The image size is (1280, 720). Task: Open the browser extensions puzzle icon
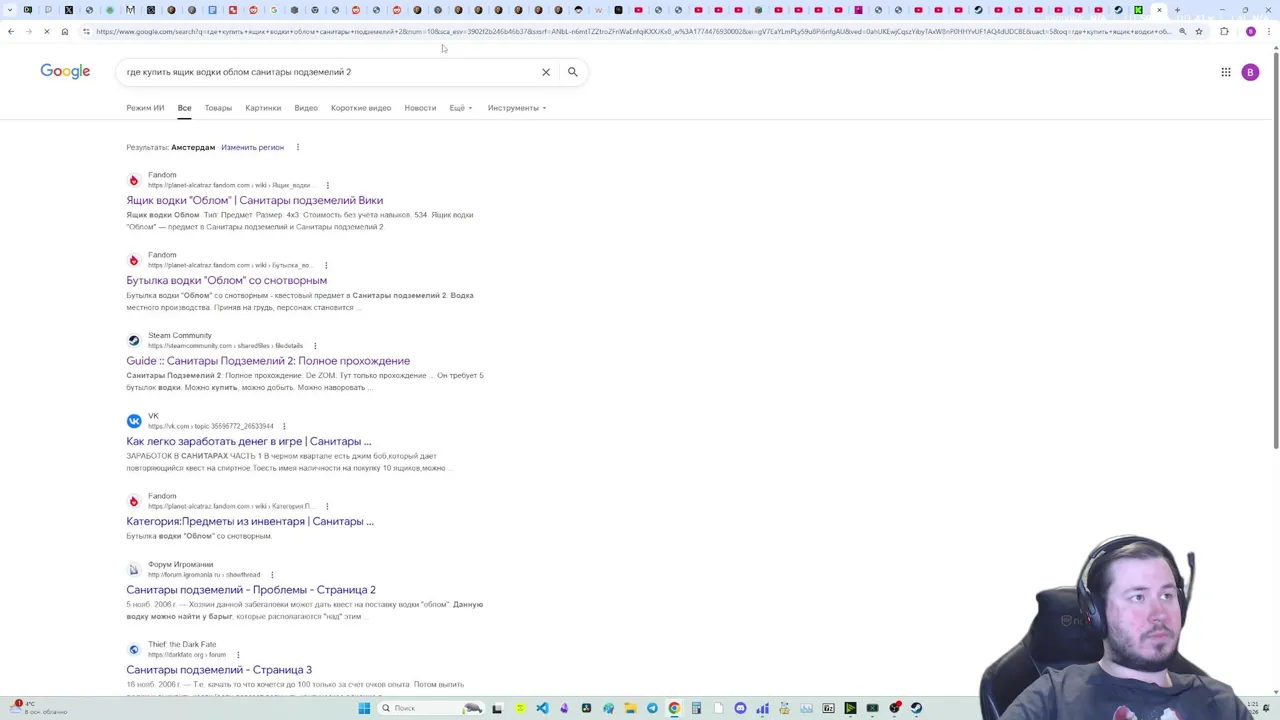tap(1224, 32)
